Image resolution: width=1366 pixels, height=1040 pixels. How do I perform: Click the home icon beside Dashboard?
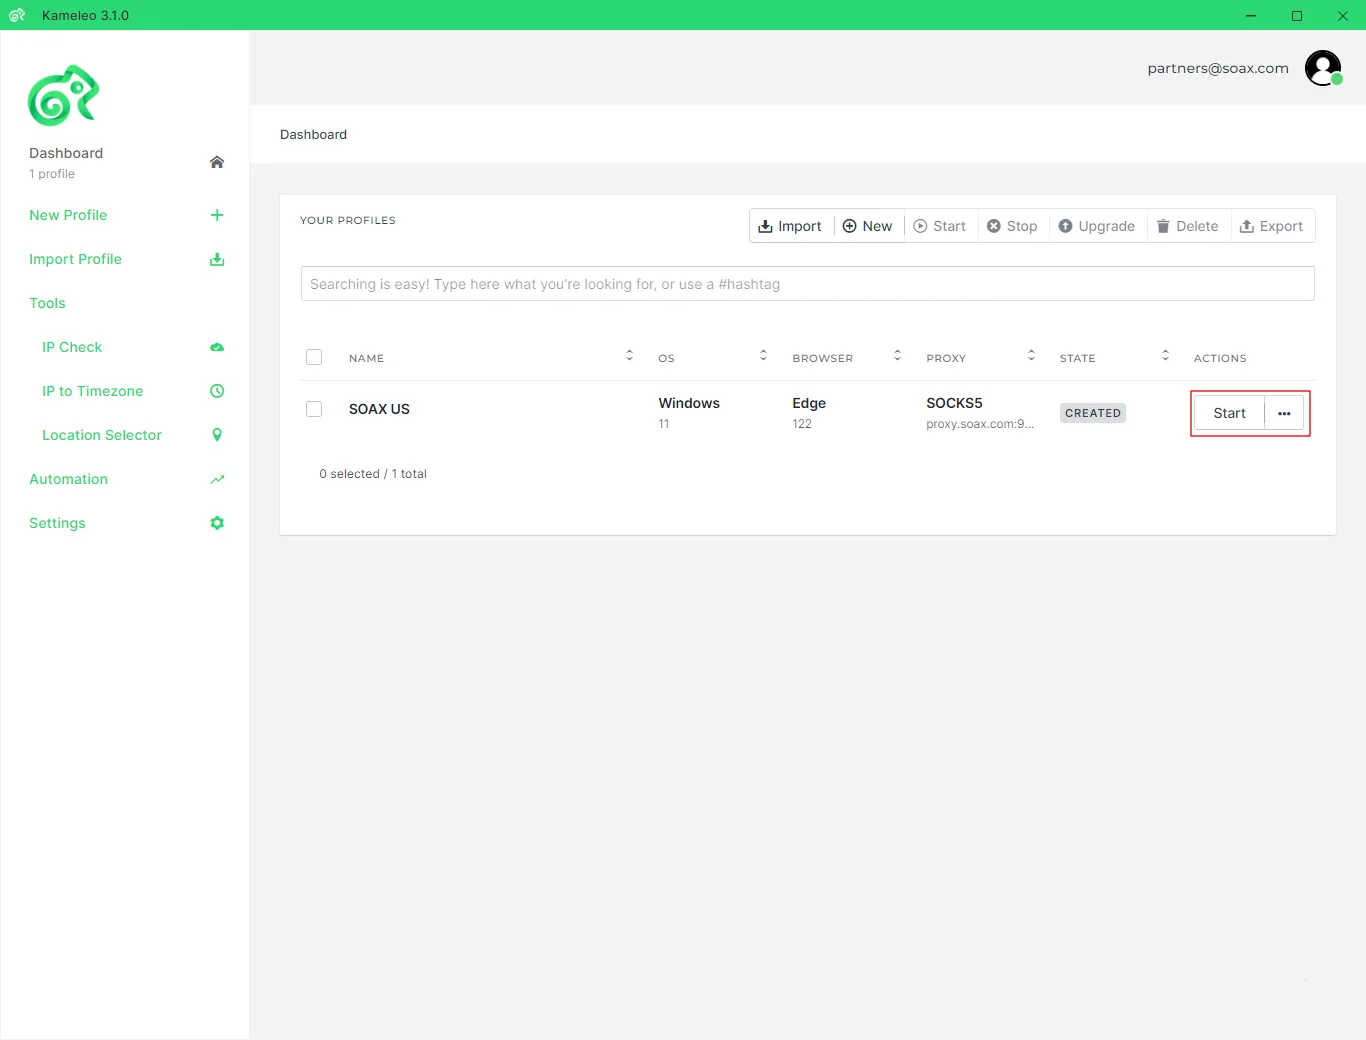(x=217, y=162)
